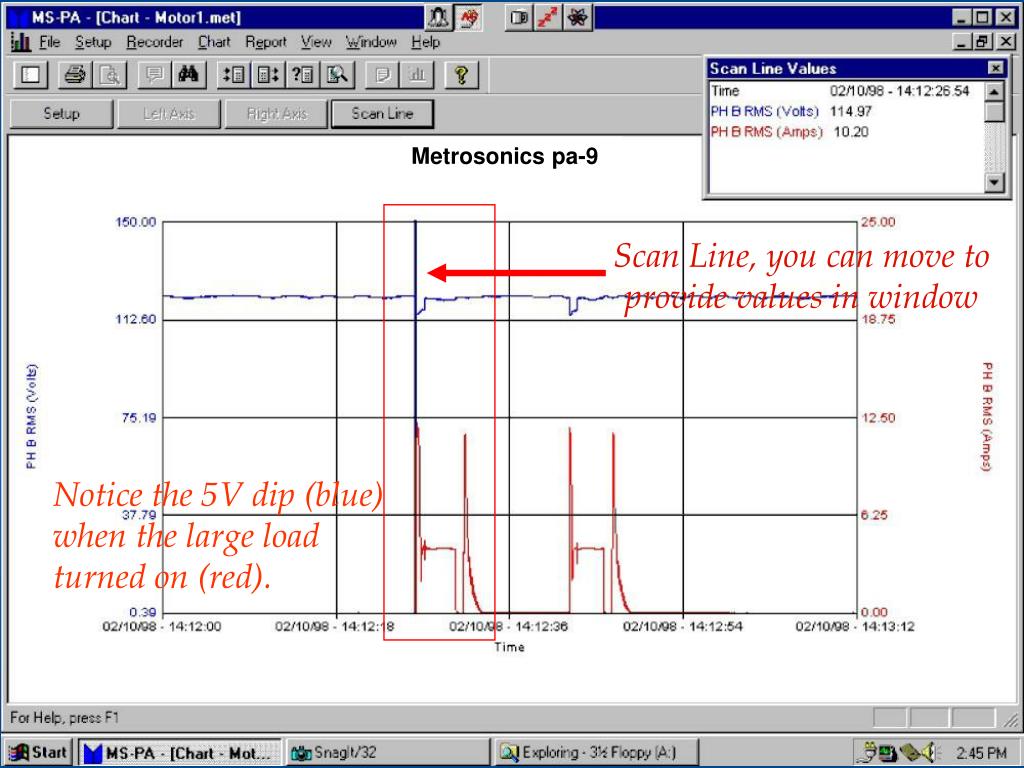The width and height of the screenshot is (1024, 768).
Task: Open the Chart menu
Action: click(x=214, y=42)
